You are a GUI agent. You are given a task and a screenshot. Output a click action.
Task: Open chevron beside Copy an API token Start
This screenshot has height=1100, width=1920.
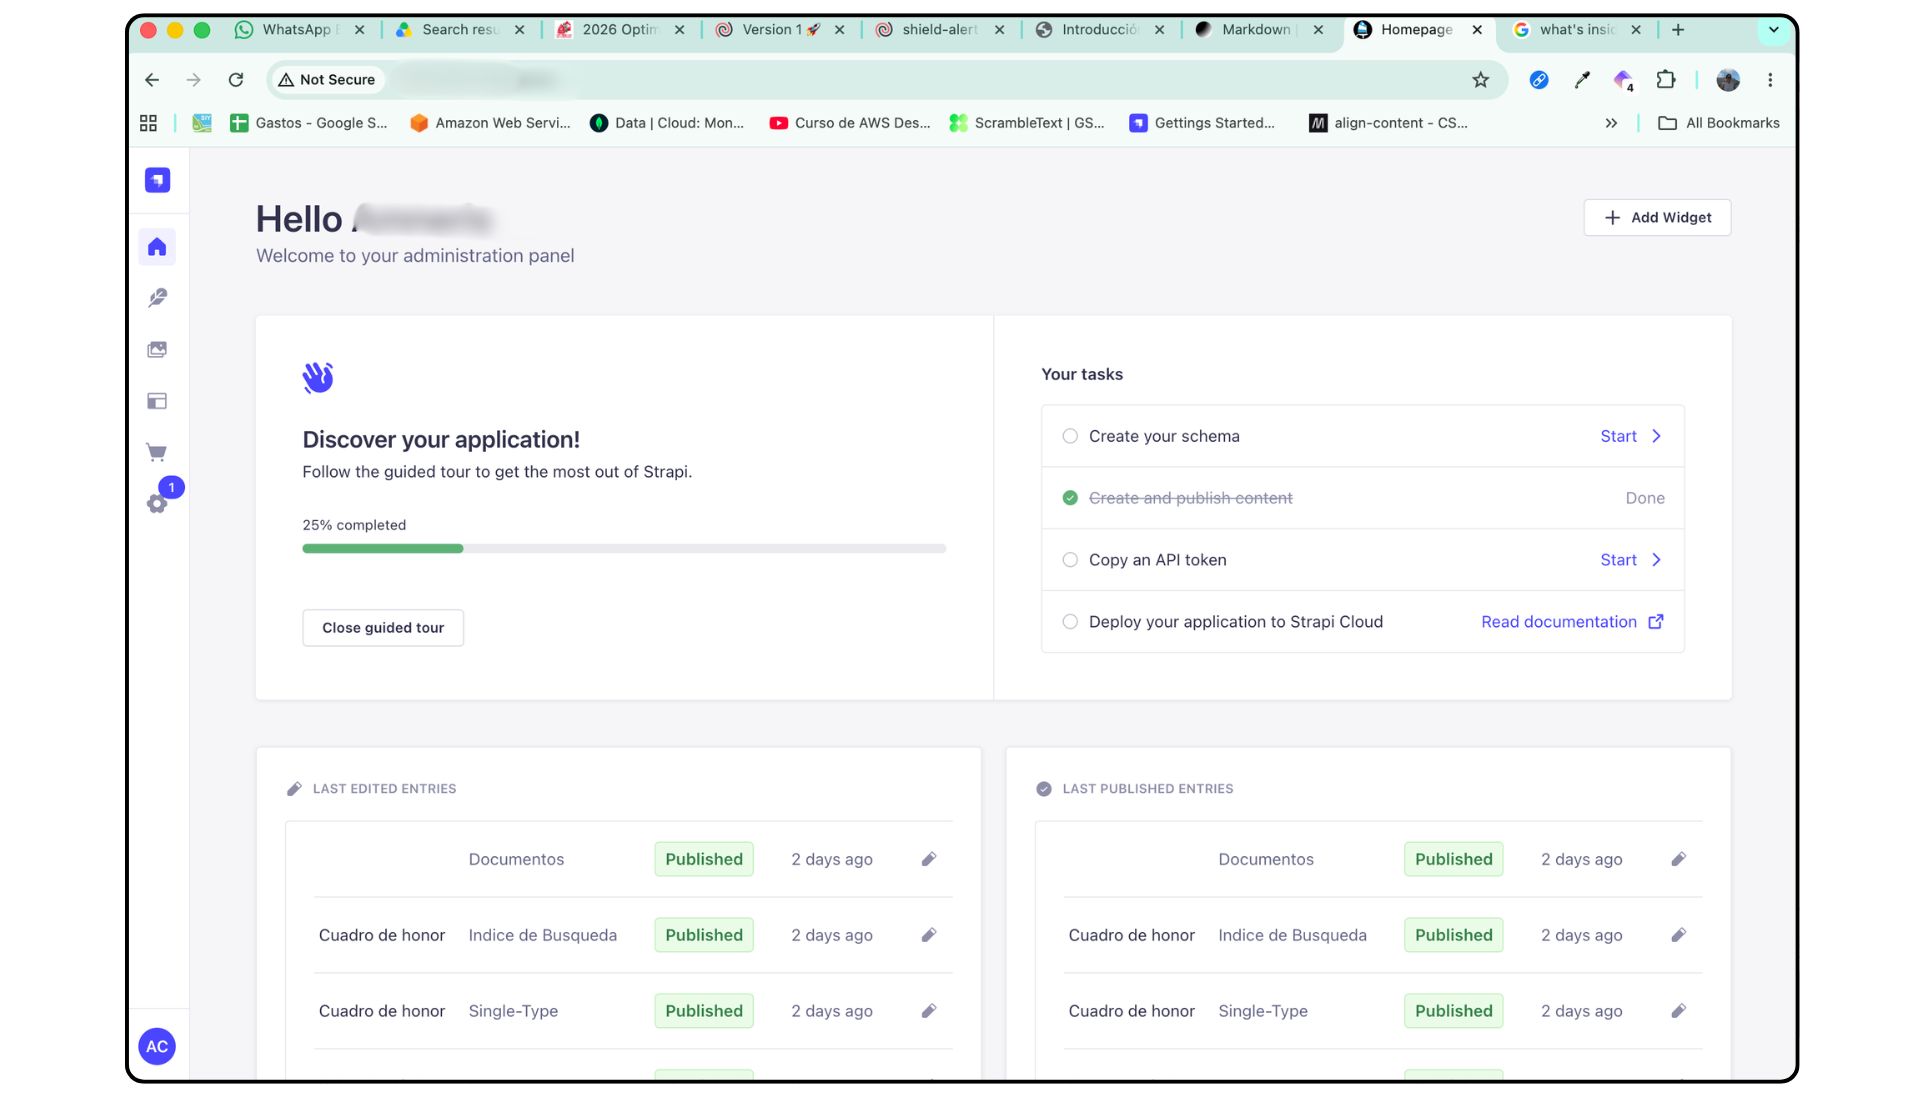pyautogui.click(x=1657, y=560)
